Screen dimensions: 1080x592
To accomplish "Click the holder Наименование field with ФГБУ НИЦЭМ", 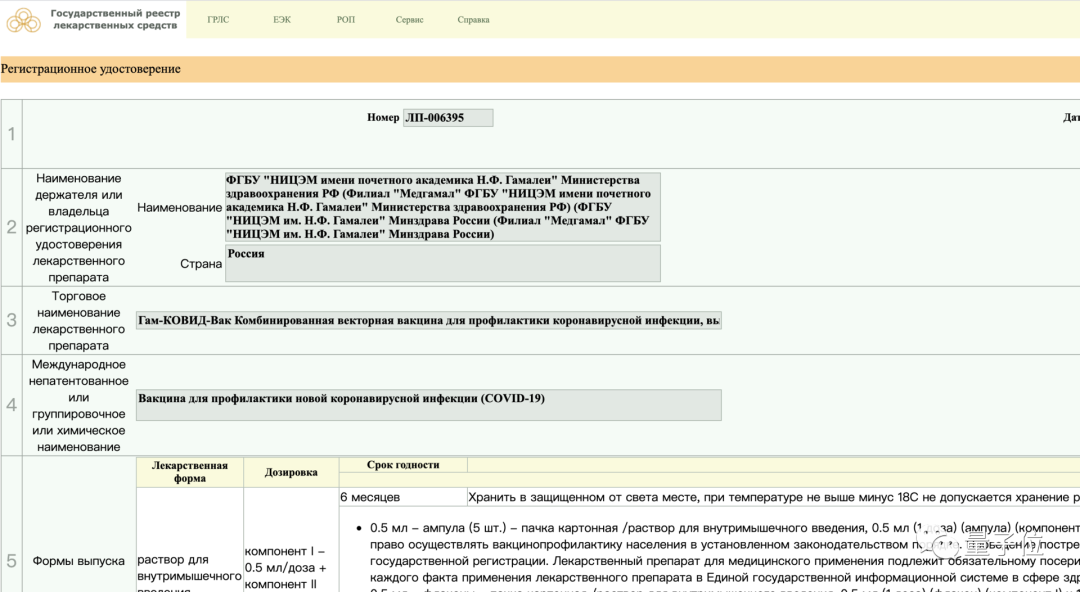I will (x=443, y=207).
